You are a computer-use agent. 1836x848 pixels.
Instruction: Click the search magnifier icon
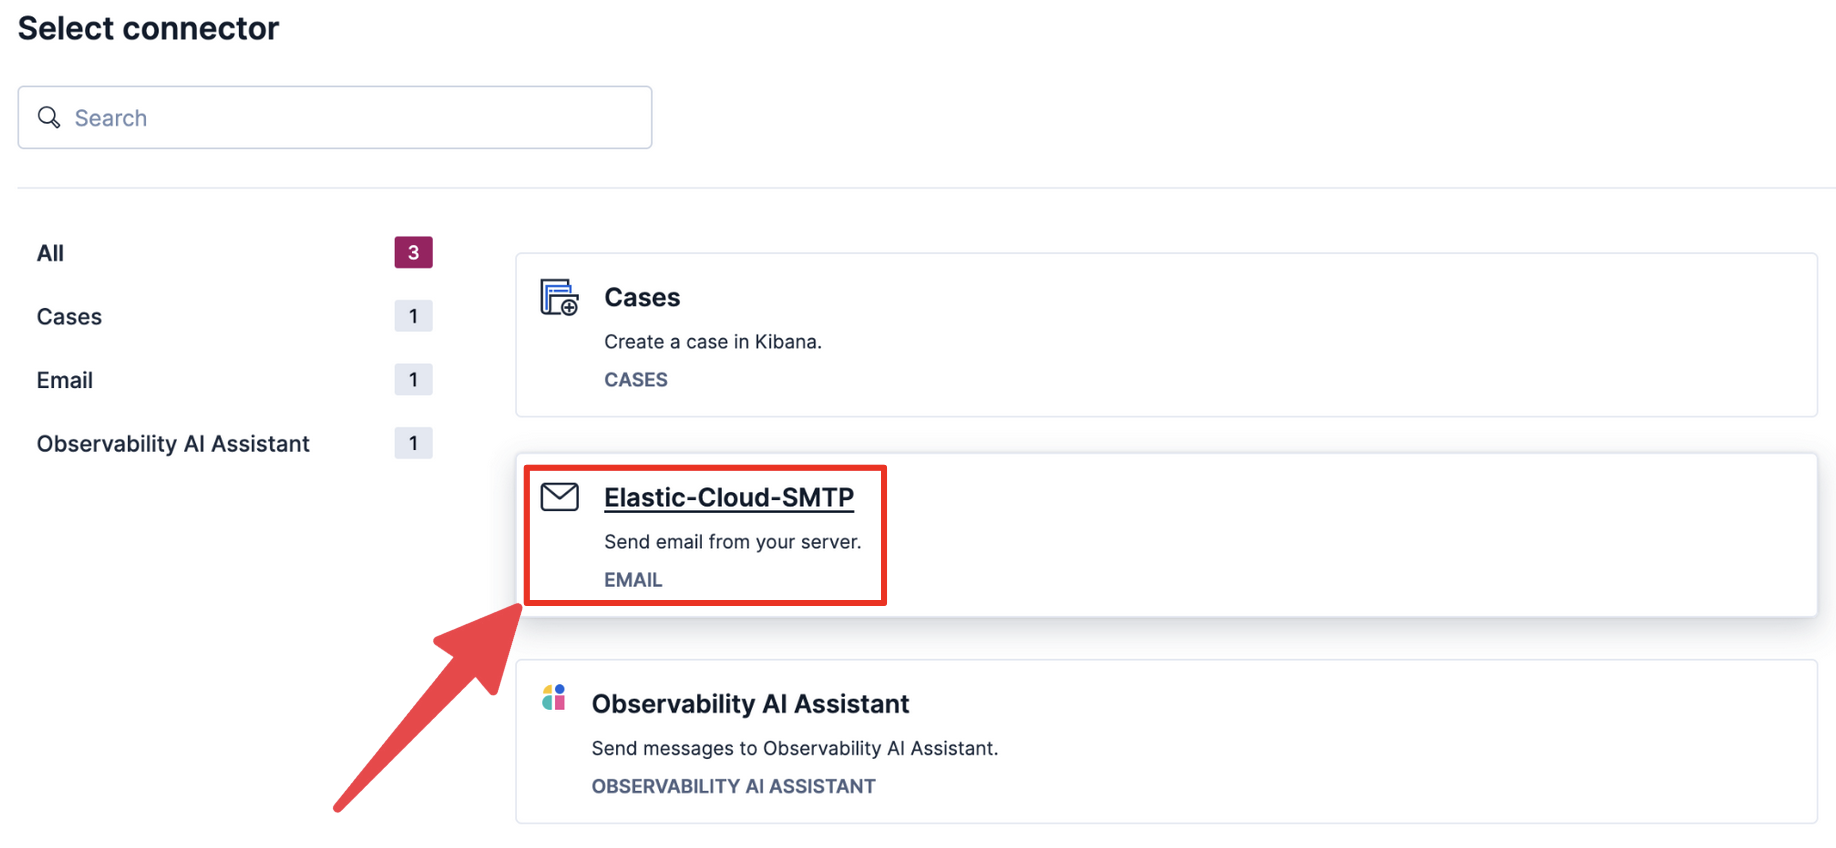pyautogui.click(x=49, y=117)
